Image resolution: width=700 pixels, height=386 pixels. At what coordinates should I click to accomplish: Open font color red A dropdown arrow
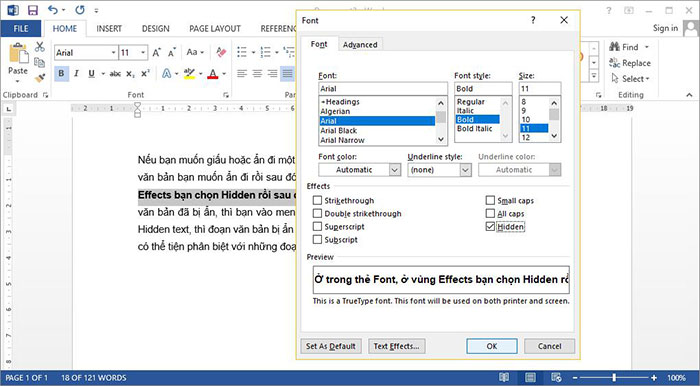pyautogui.click(x=224, y=74)
